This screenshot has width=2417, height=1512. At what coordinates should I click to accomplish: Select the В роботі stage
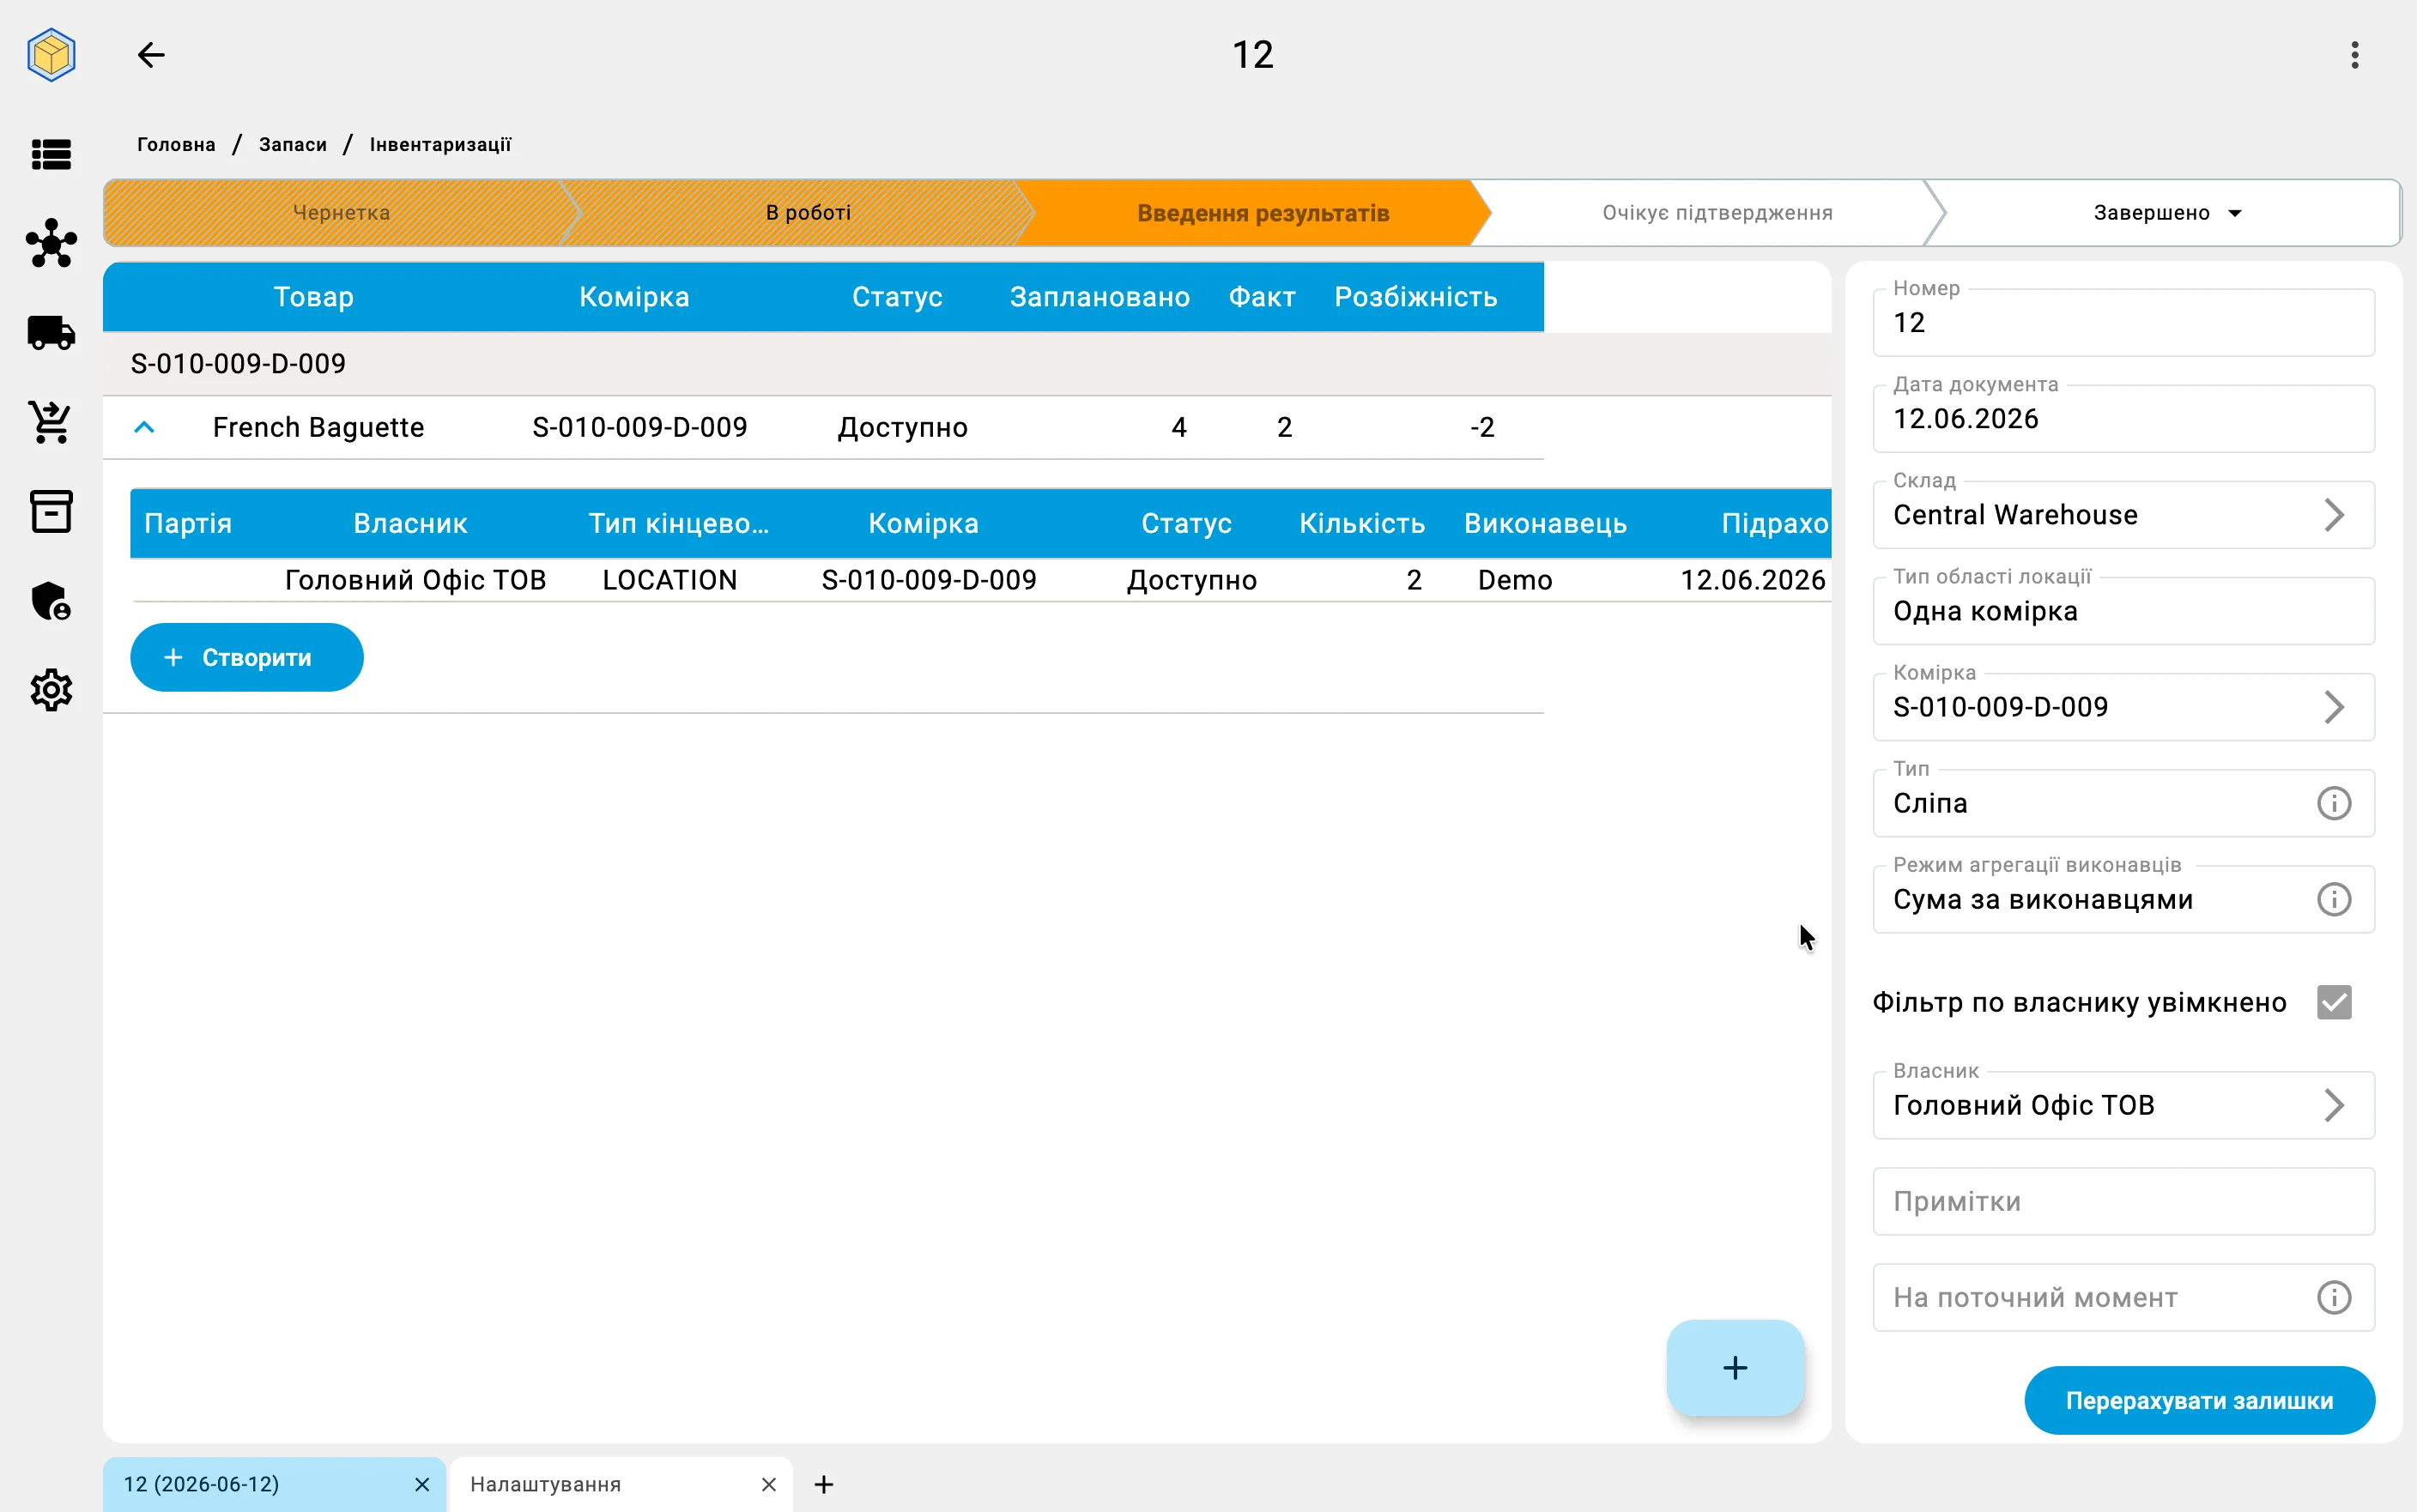[808, 212]
